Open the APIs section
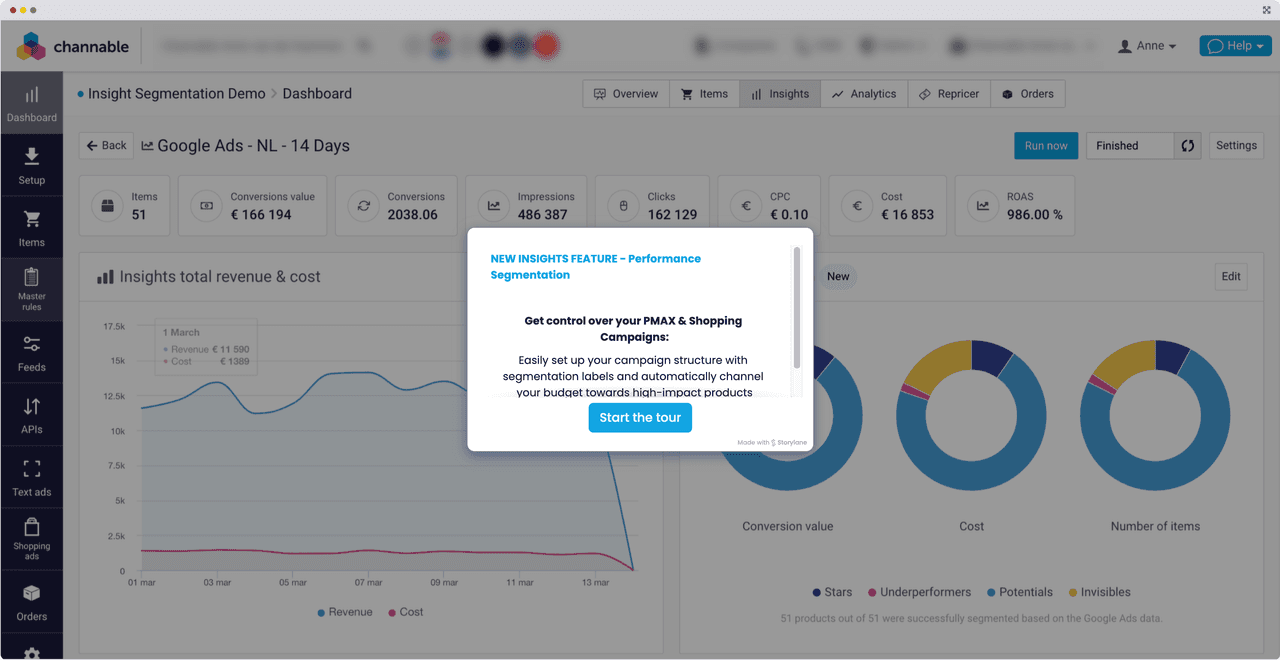The image size is (1280, 660). point(31,413)
